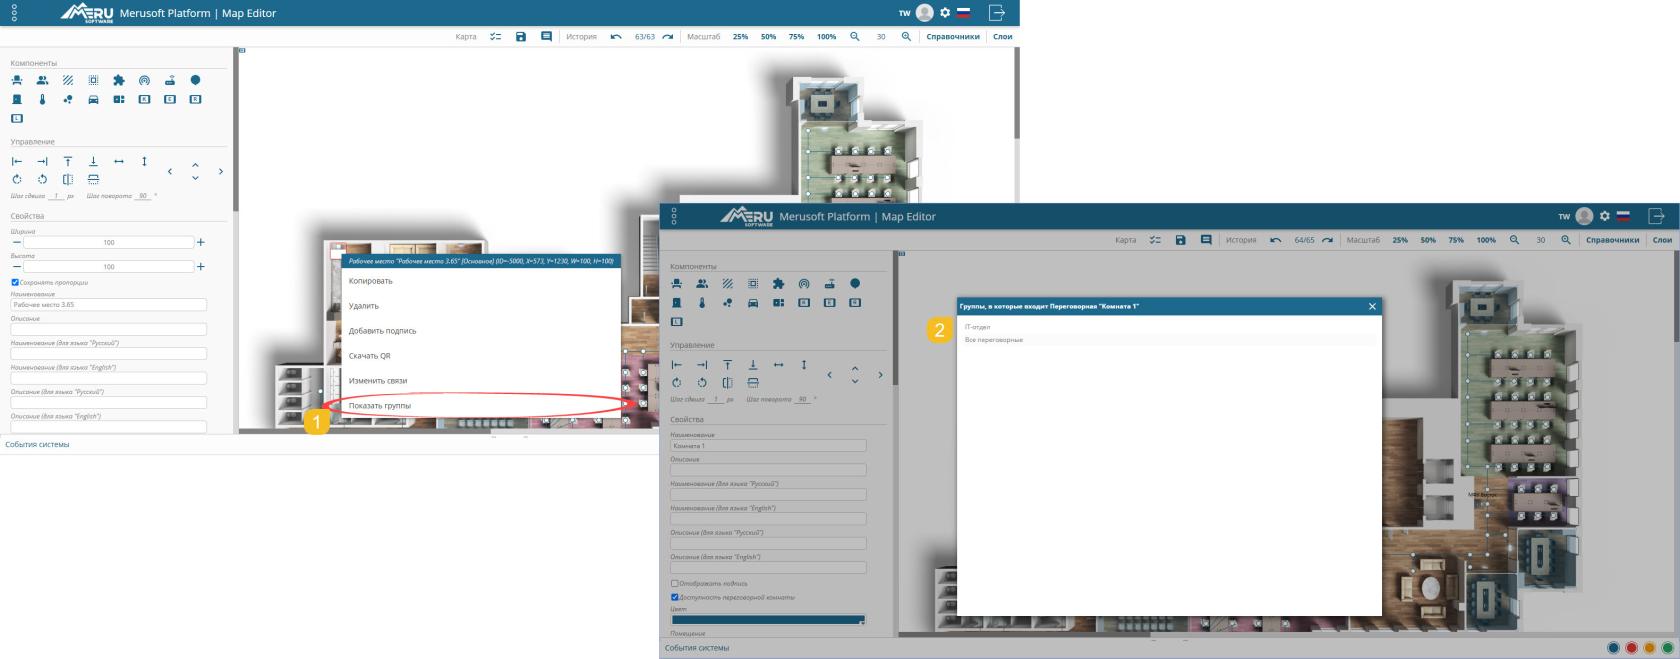
Task: Select the thermometer component in the left window
Action: [x=42, y=99]
